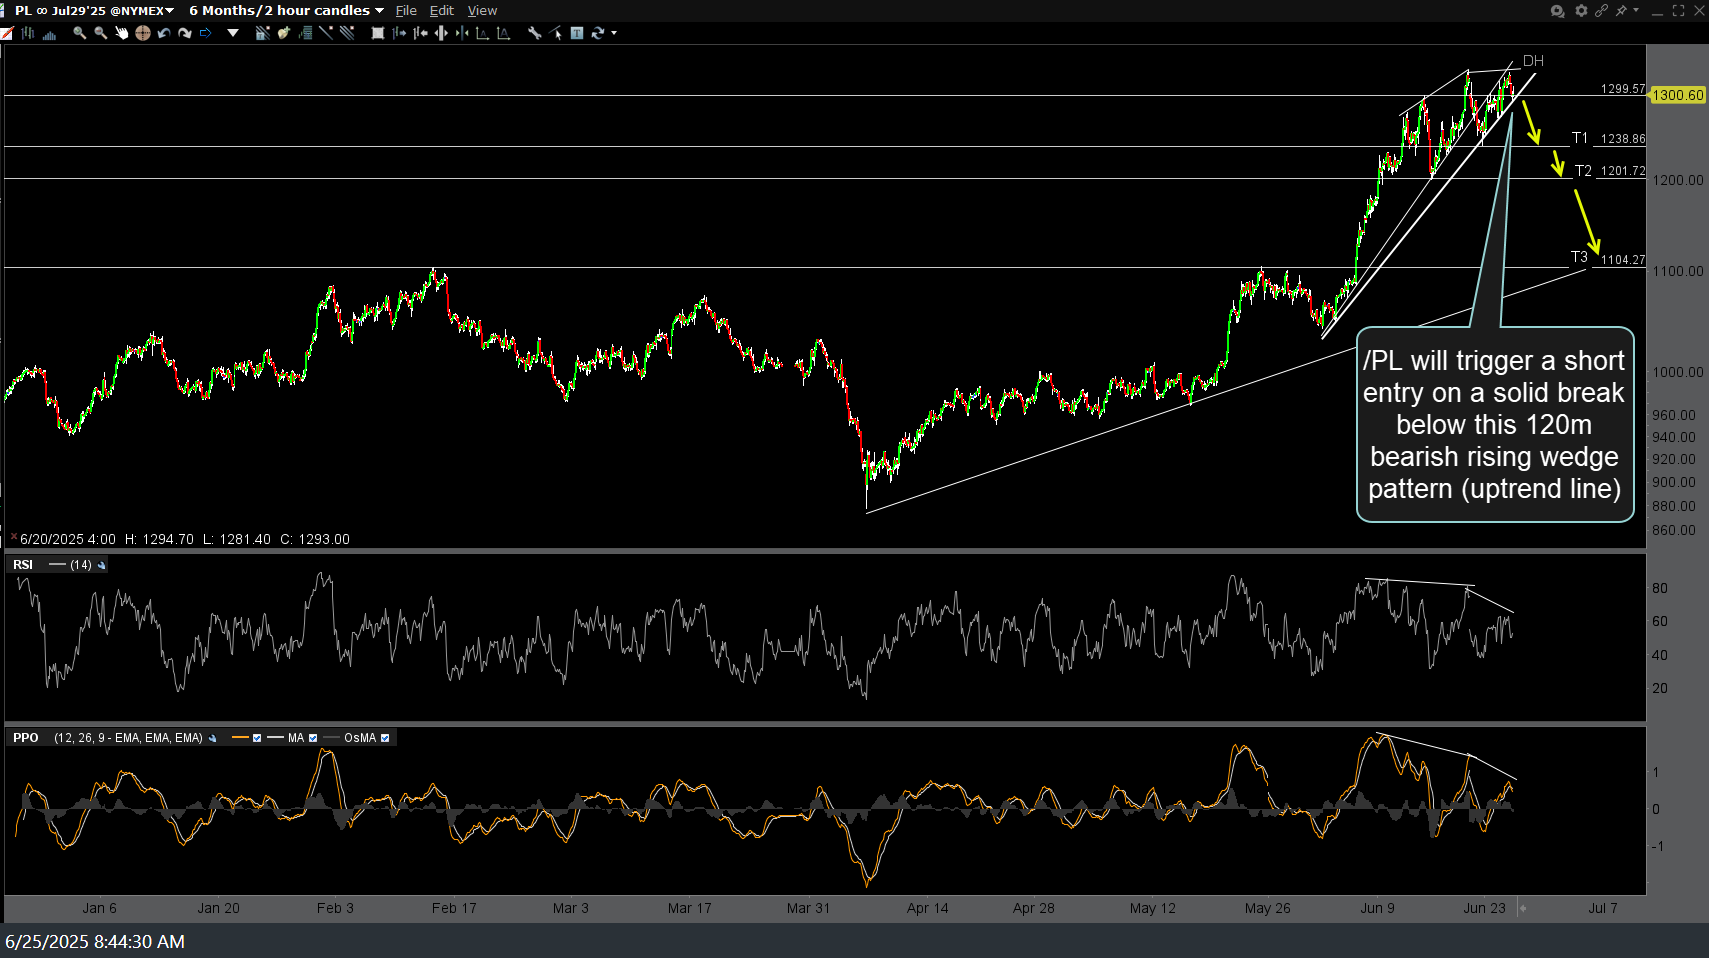Open the View menu
Screen dimensions: 1709x958
(x=482, y=10)
